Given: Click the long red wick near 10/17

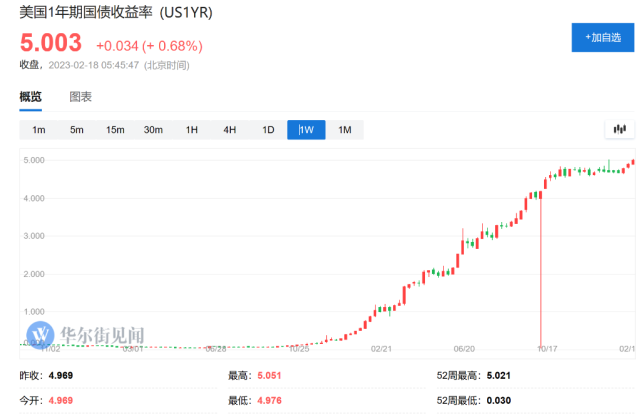Looking at the screenshot, I should point(541,270).
